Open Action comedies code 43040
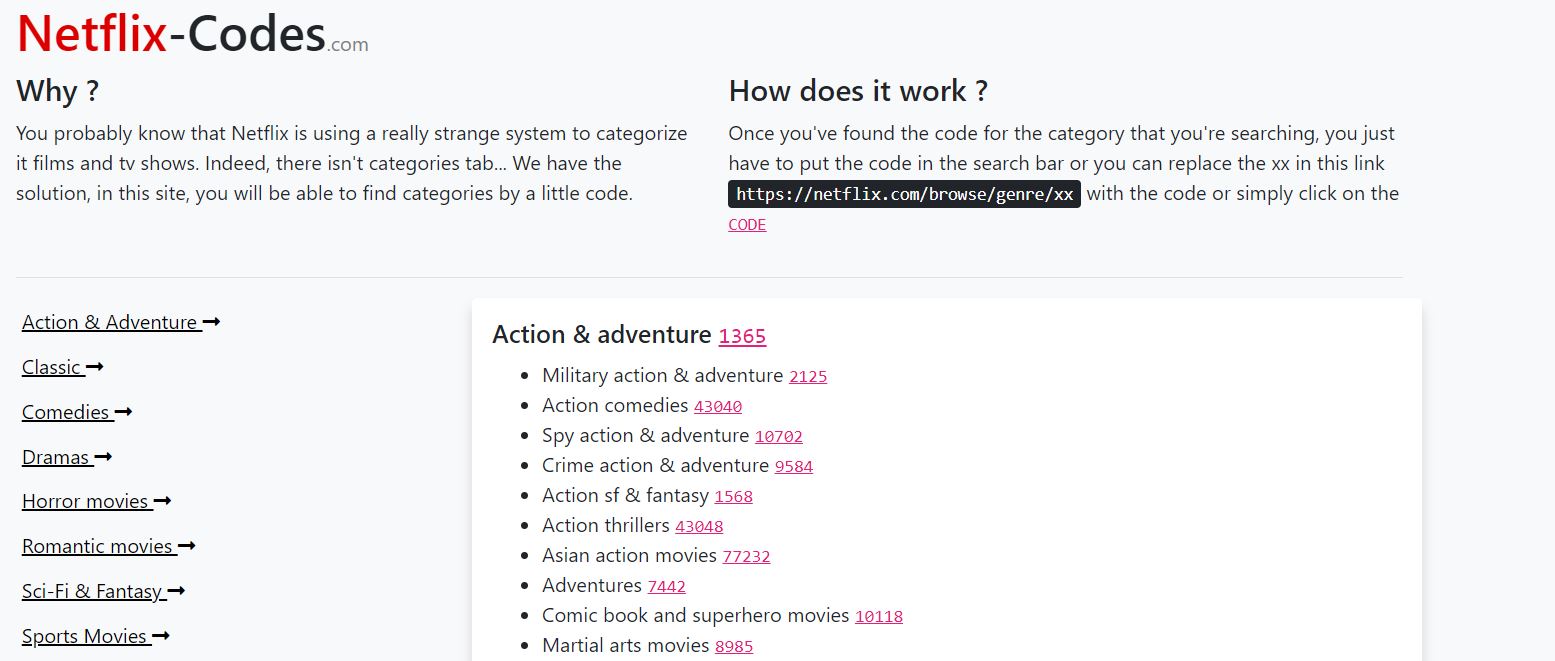 pos(718,407)
